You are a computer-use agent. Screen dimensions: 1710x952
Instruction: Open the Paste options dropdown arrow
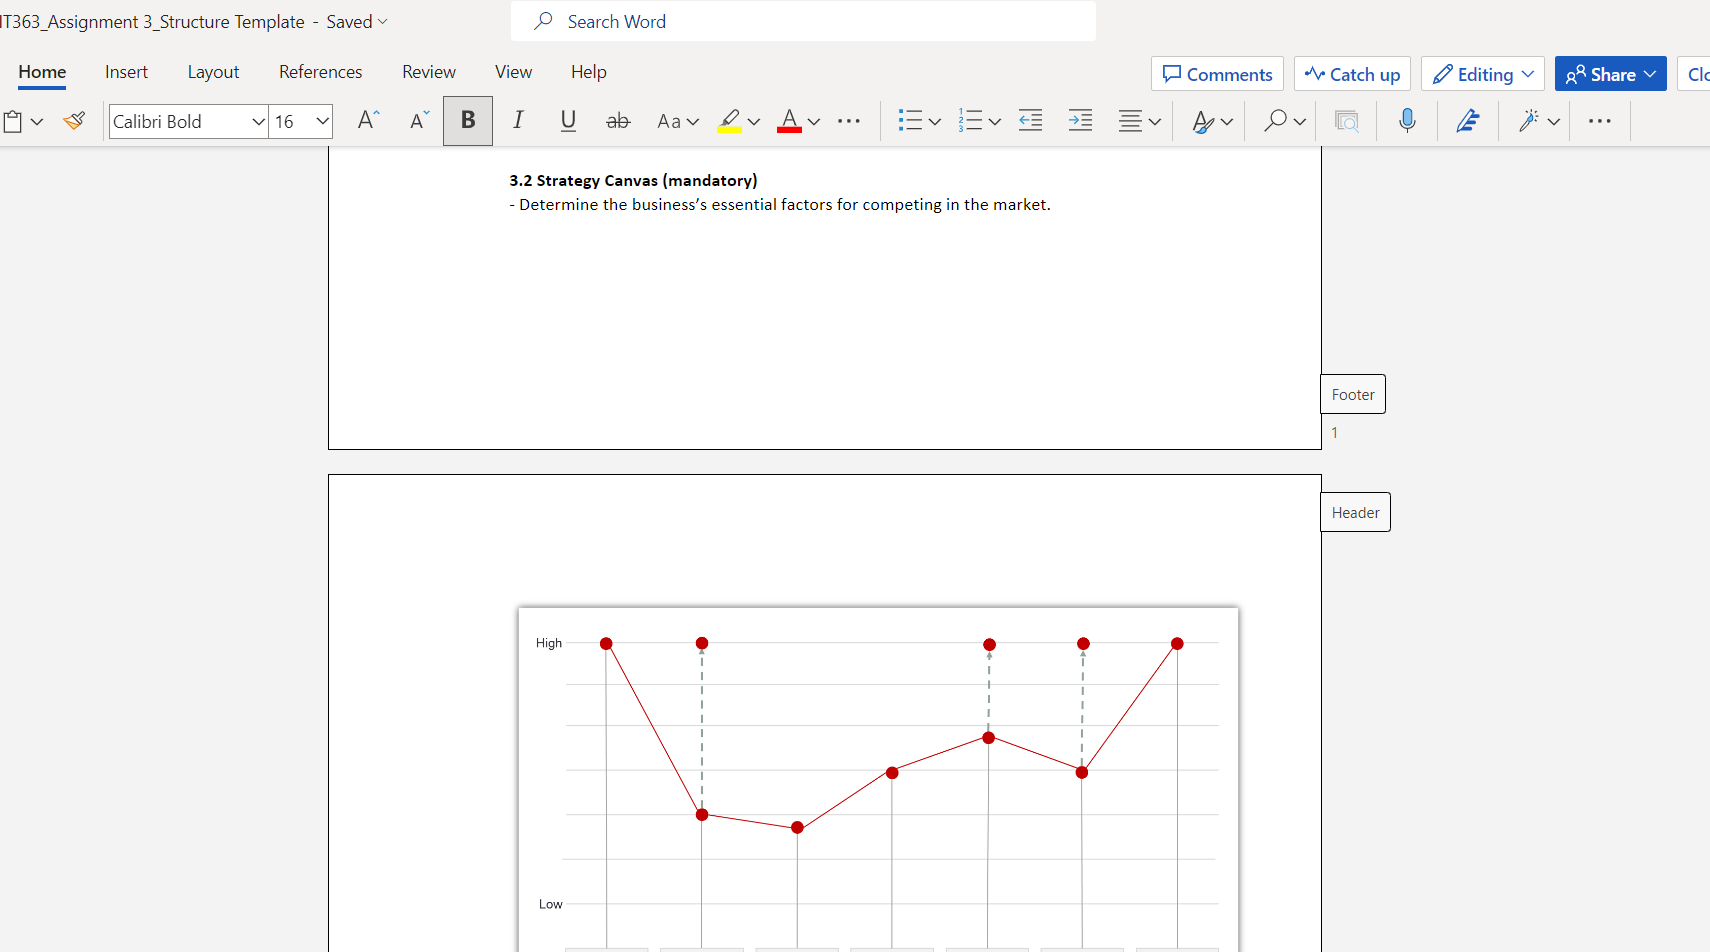37,122
